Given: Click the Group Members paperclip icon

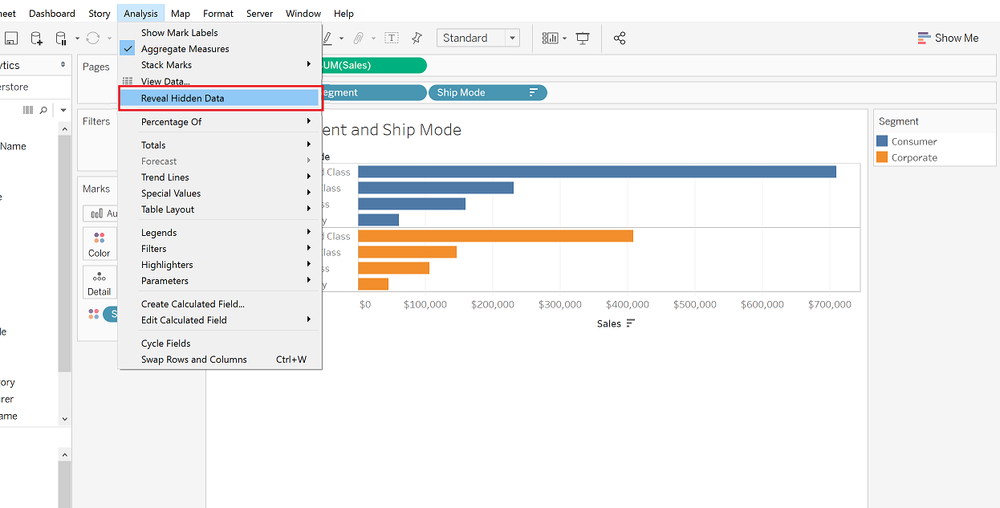Looking at the screenshot, I should [359, 38].
